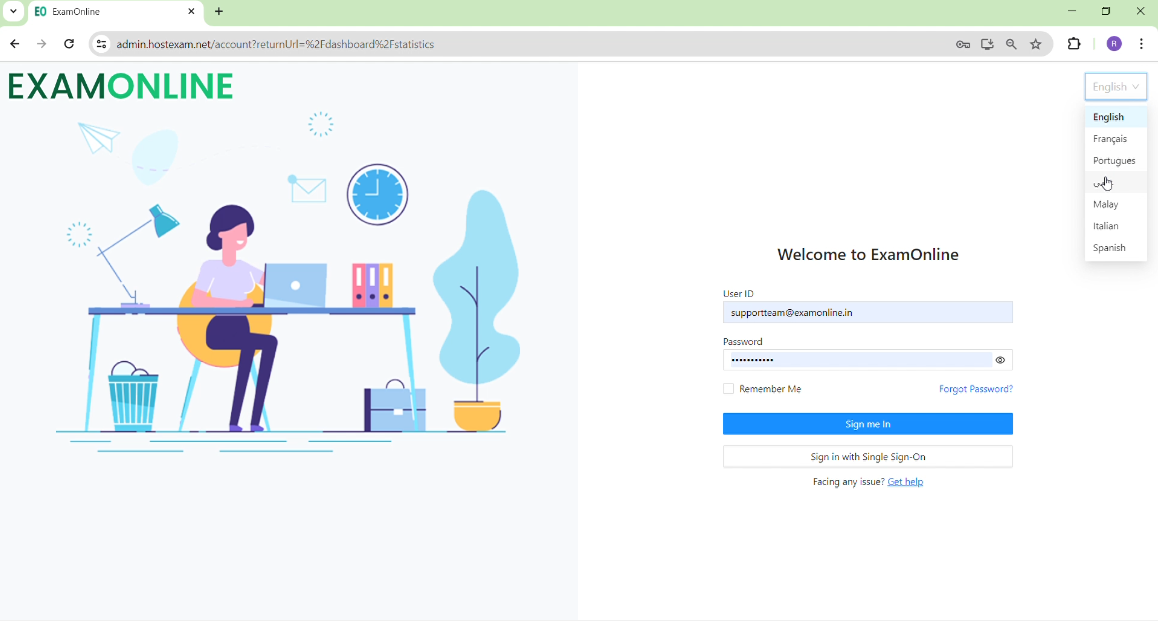Viewport: 1158px width, 621px height.
Task: Open the zoom magnifier icon
Action: tap(1012, 44)
